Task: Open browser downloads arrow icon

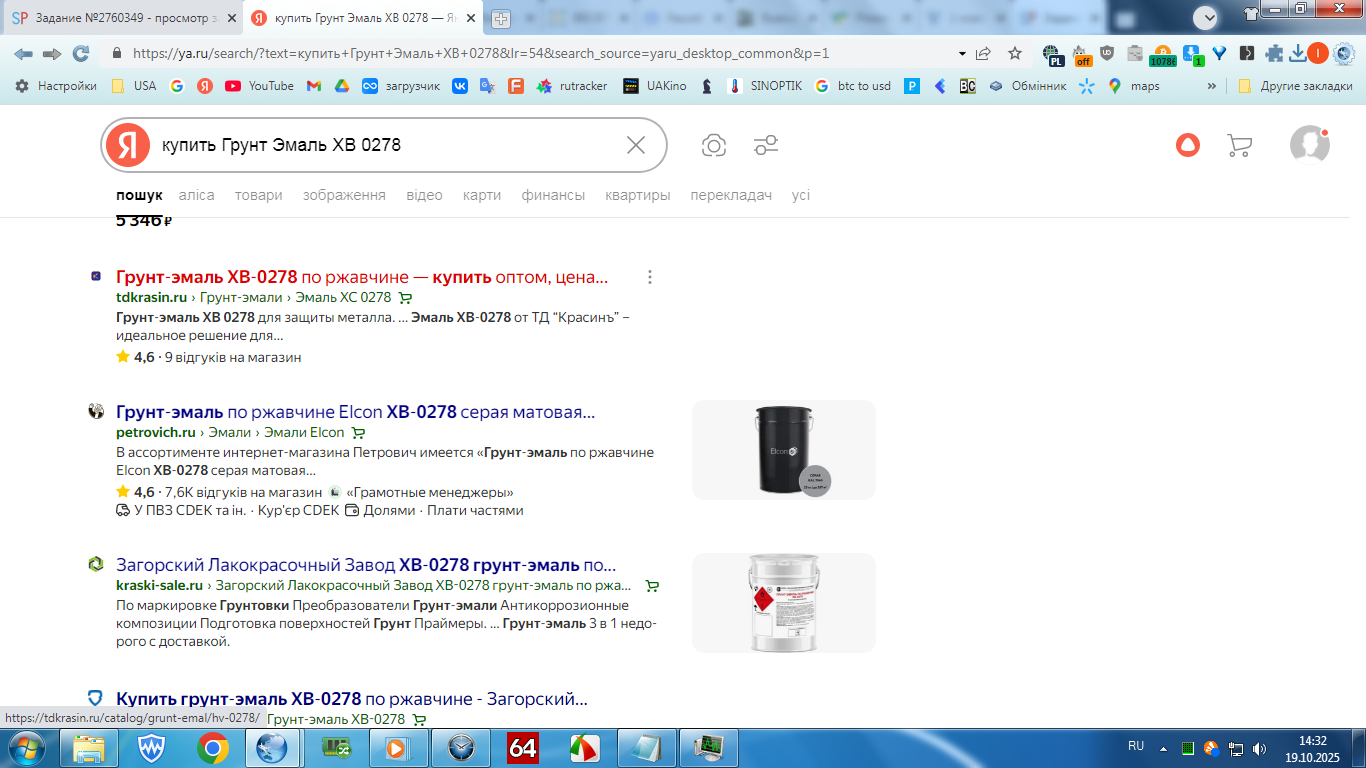Action: [x=1298, y=54]
